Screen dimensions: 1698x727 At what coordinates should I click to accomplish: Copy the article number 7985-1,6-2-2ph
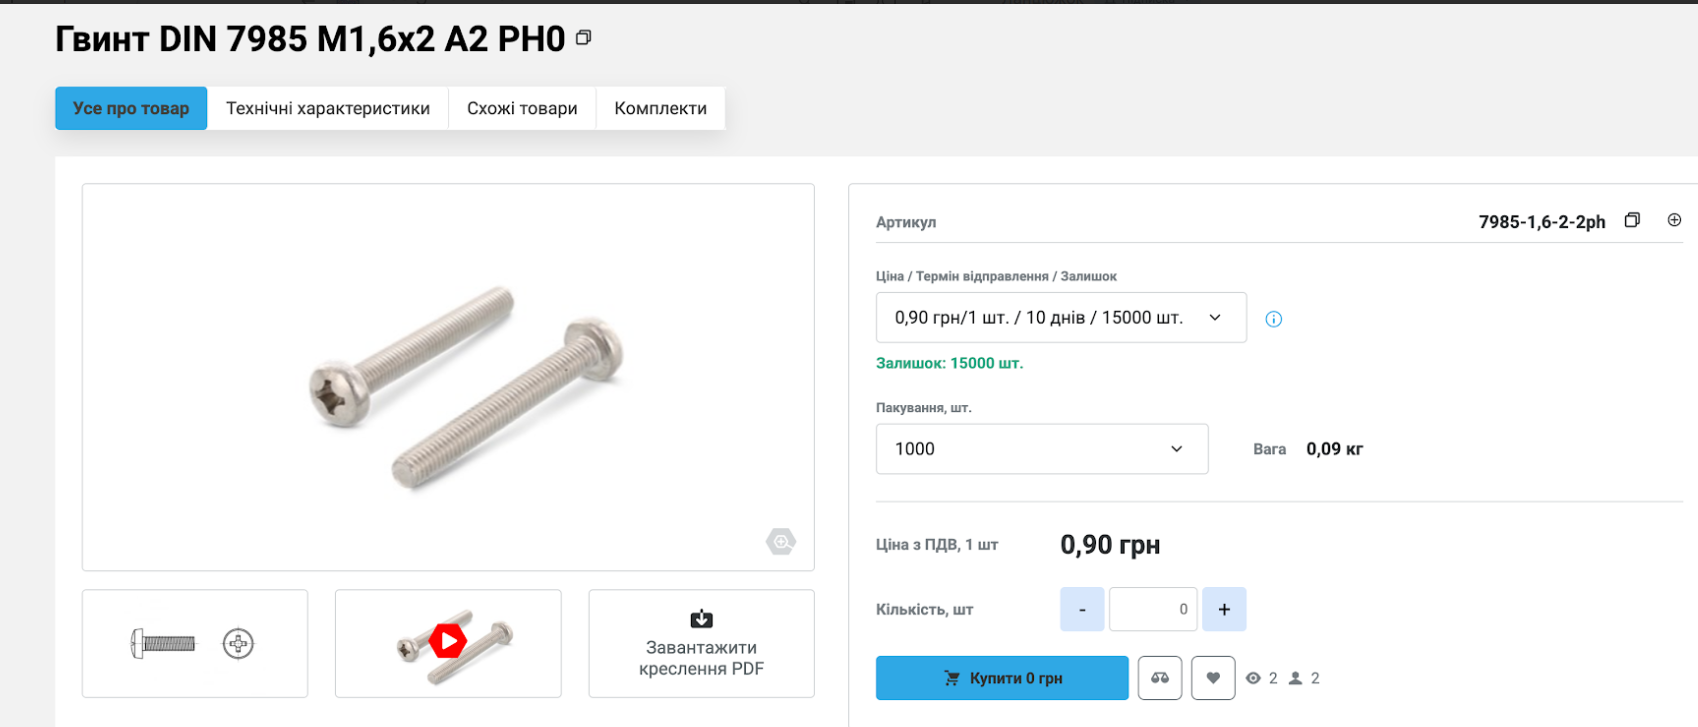[1632, 220]
